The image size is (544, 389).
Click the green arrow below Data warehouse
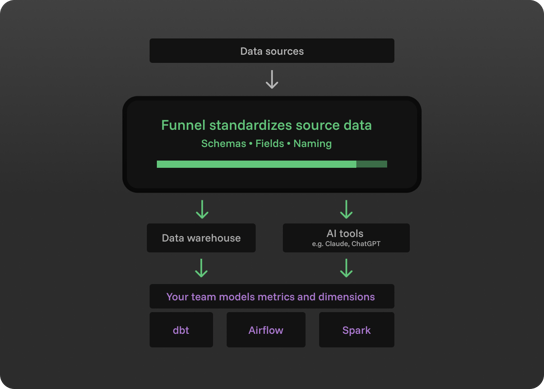pos(201,268)
